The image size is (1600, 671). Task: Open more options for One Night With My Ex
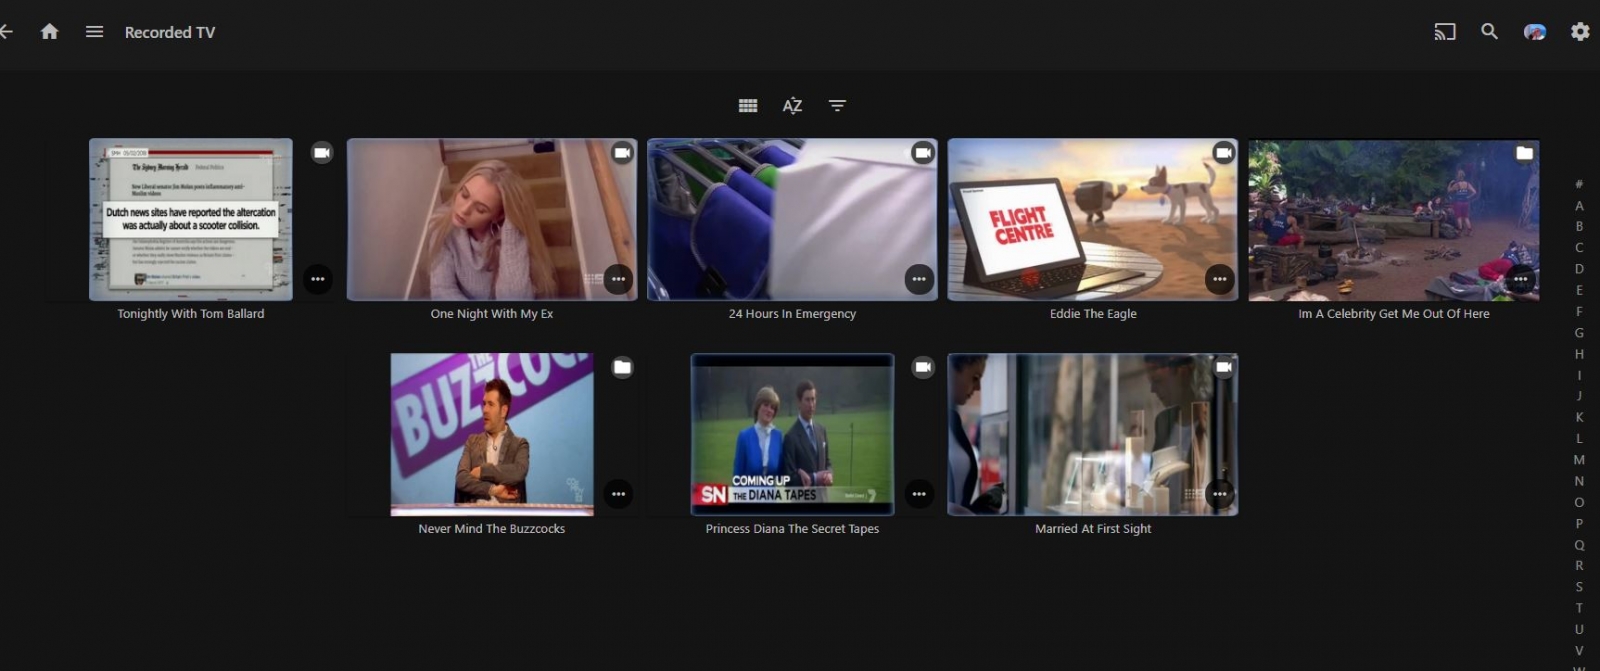tap(618, 279)
